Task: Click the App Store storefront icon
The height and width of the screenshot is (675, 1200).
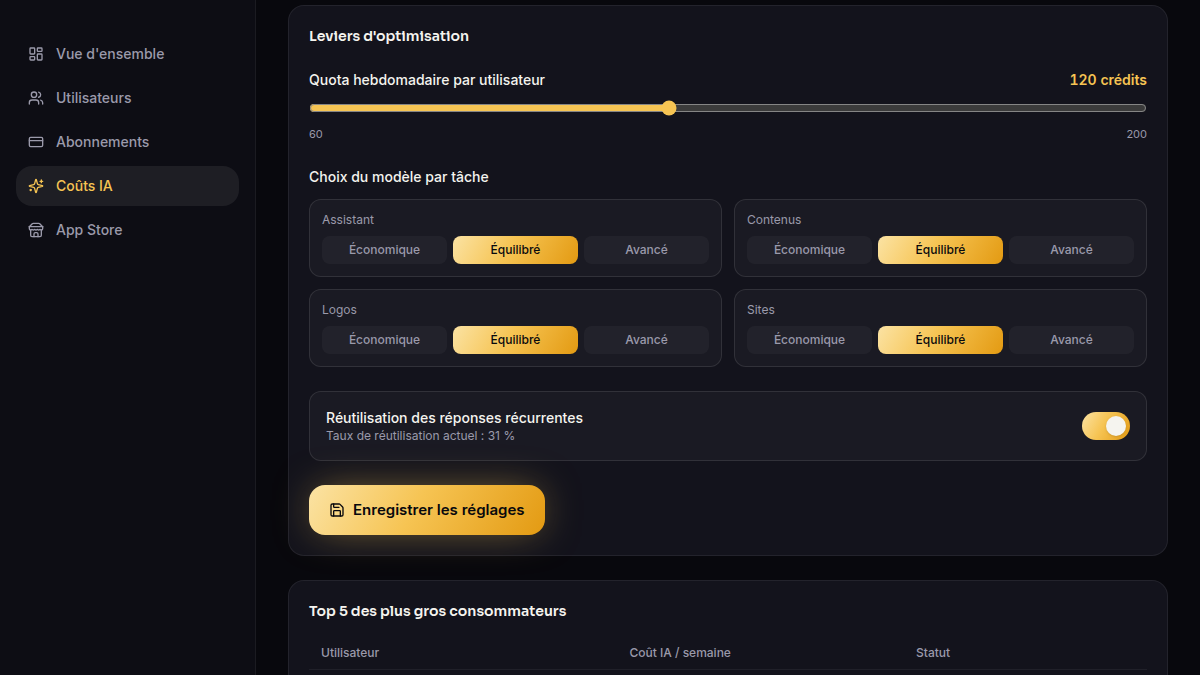Action: pyautogui.click(x=36, y=230)
